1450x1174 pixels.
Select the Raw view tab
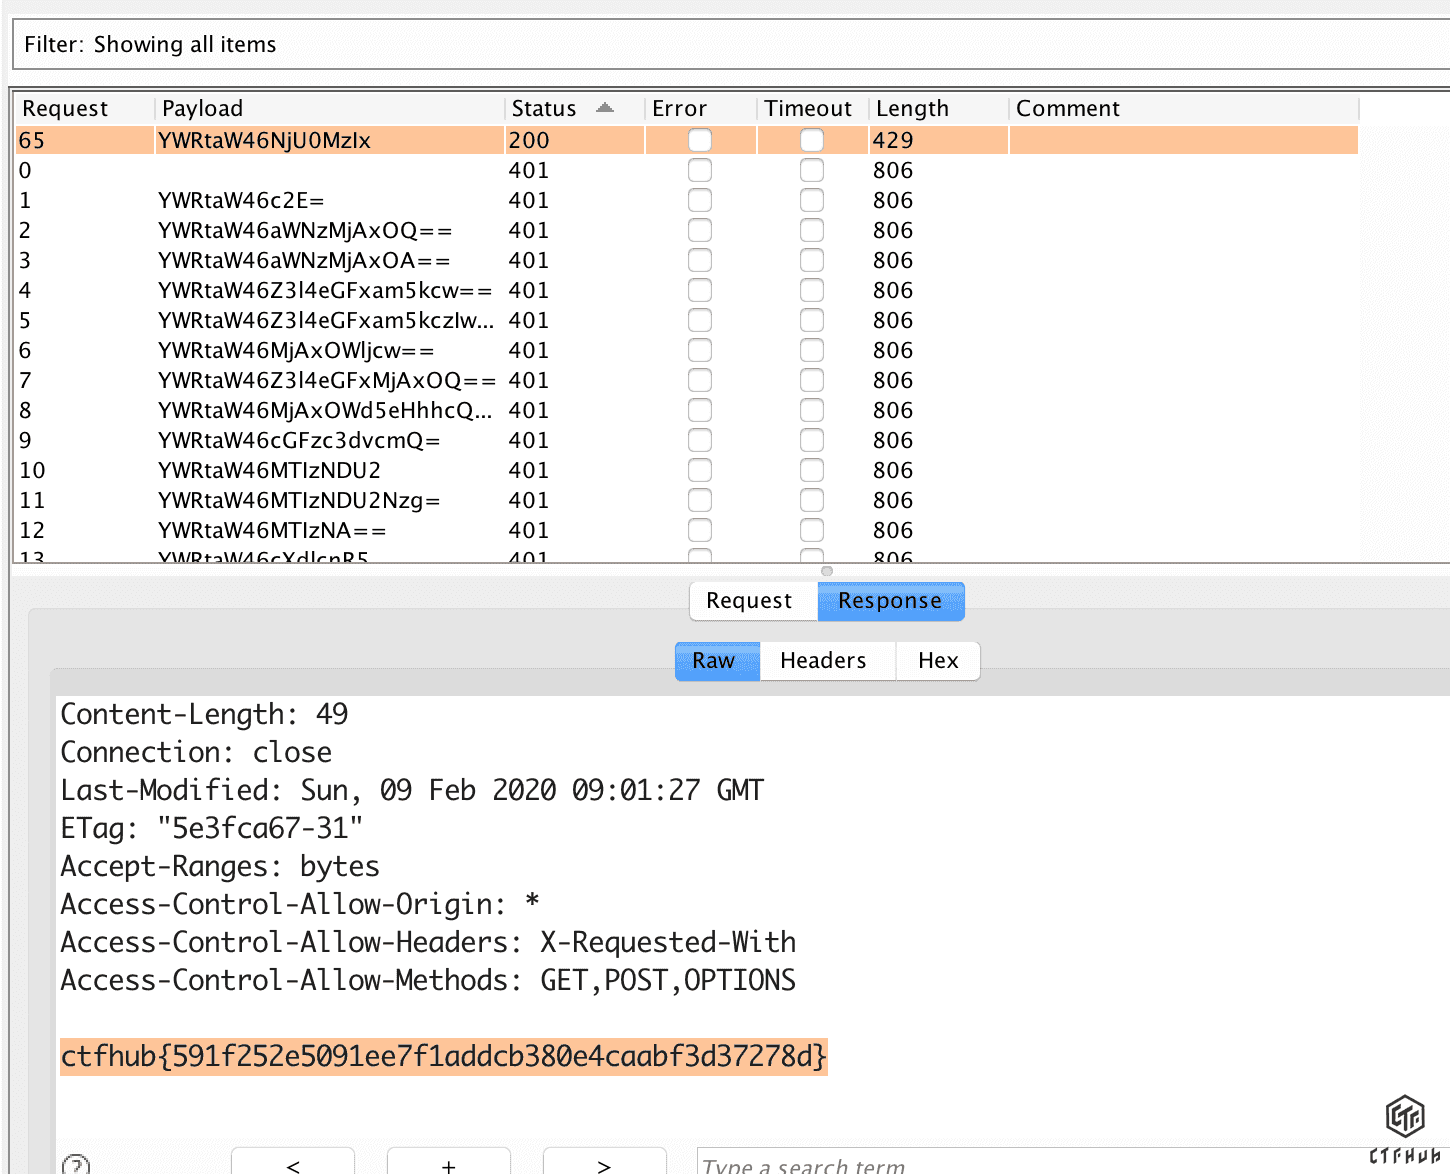(714, 661)
